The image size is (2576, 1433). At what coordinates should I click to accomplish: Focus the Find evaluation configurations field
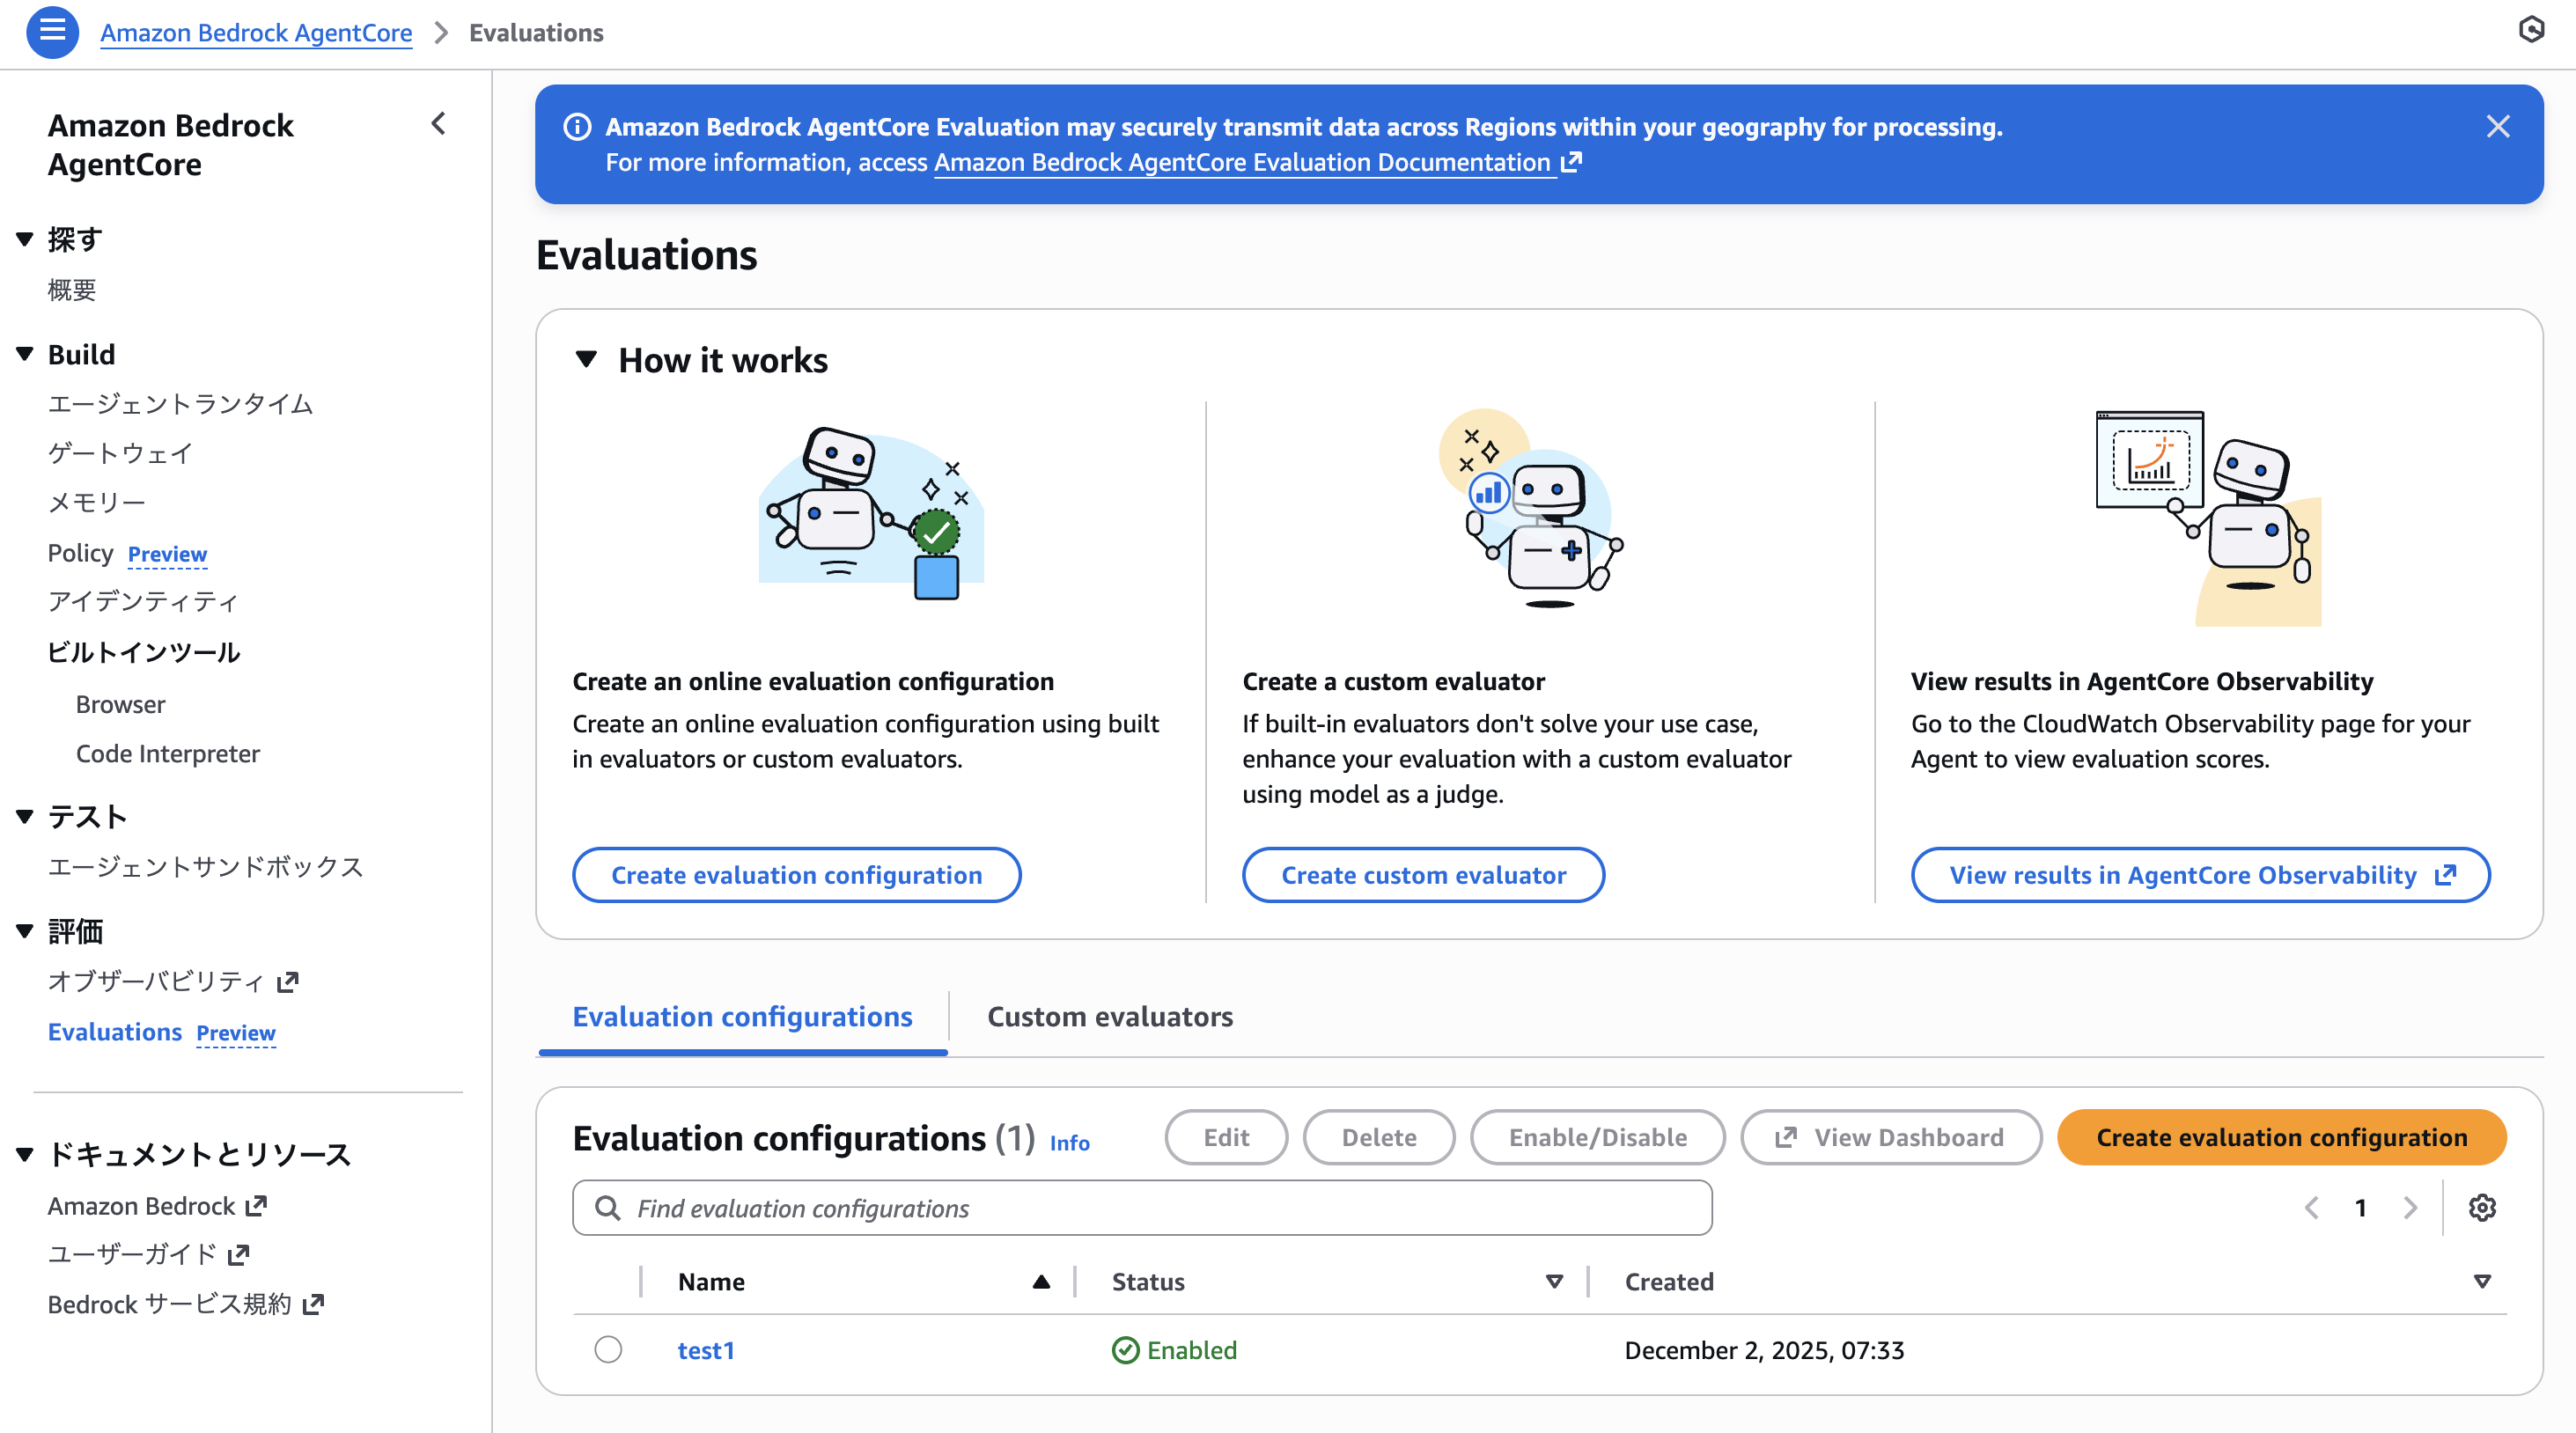1160,1208
